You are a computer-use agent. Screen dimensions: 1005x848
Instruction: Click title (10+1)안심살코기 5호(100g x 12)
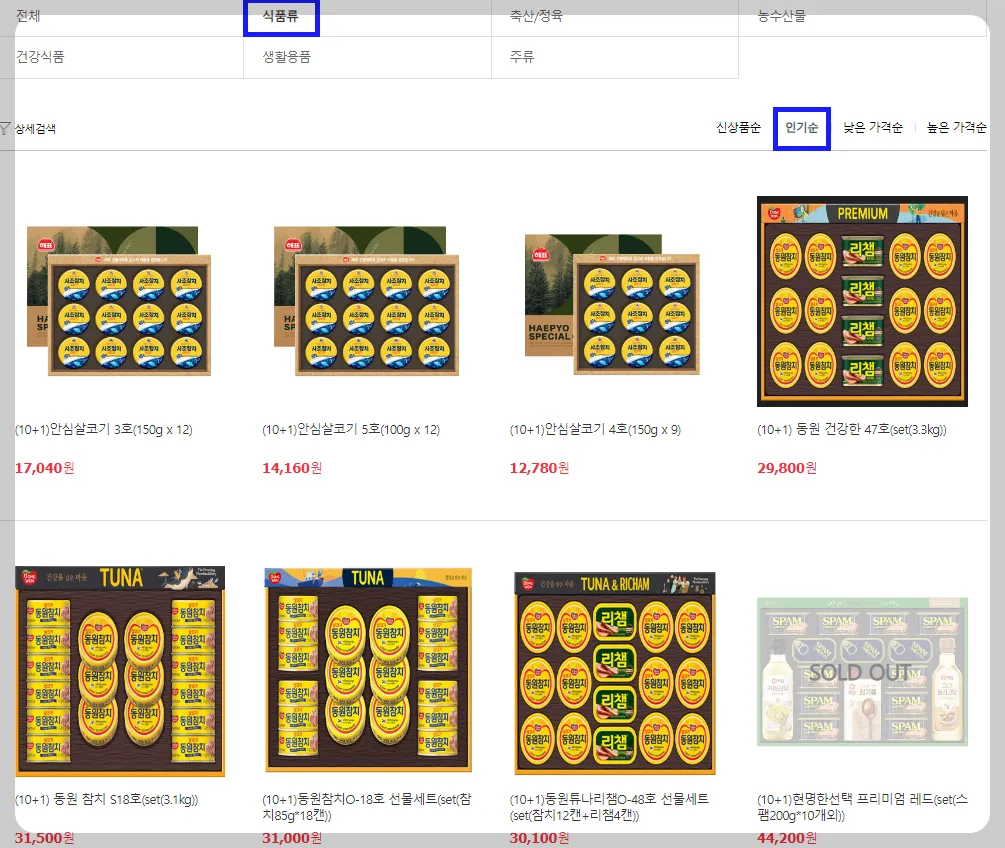(x=351, y=429)
